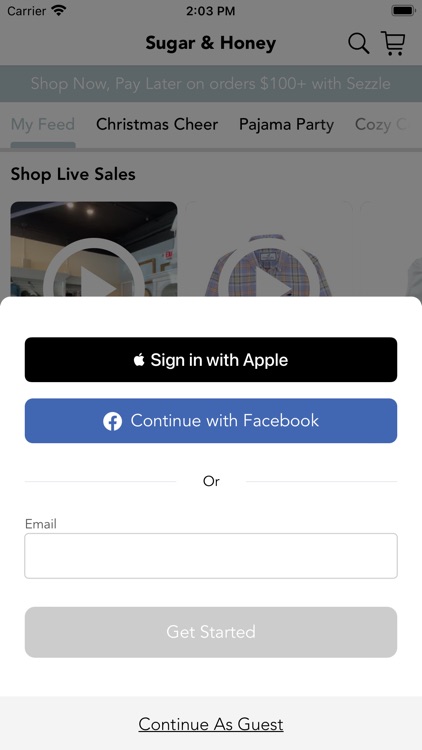The width and height of the screenshot is (422, 750).
Task: Focus the Email input field
Action: click(x=211, y=556)
